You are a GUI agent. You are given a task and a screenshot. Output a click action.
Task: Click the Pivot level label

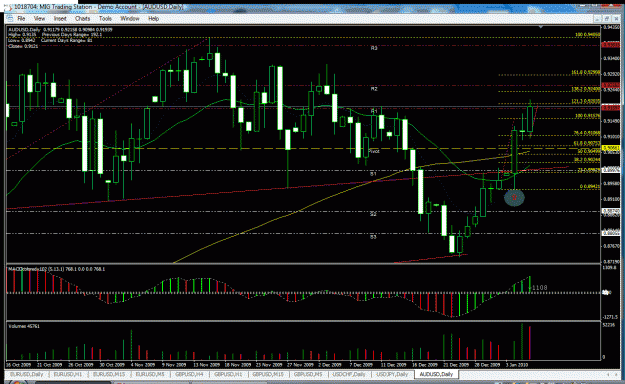click(x=374, y=151)
